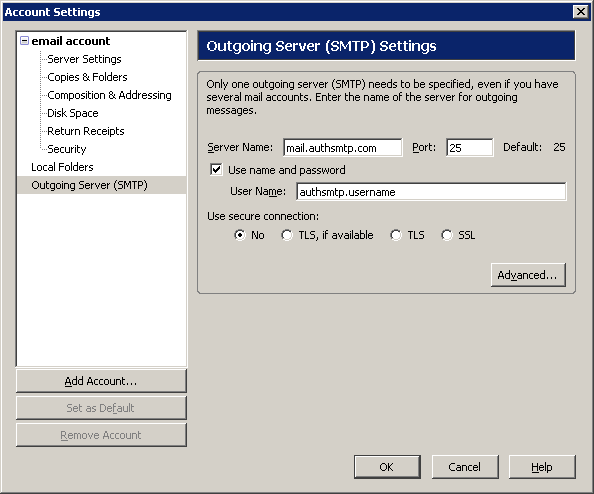The height and width of the screenshot is (494, 594).
Task: Click the Default: 25 port label
Action: point(534,147)
